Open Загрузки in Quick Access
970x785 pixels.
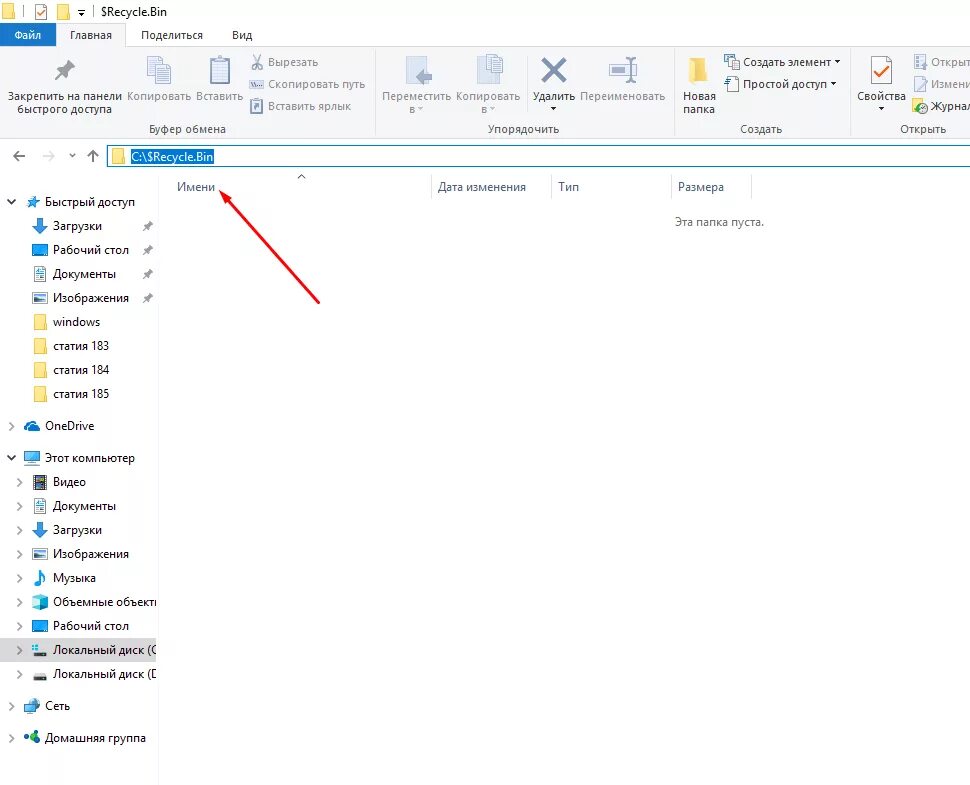77,226
